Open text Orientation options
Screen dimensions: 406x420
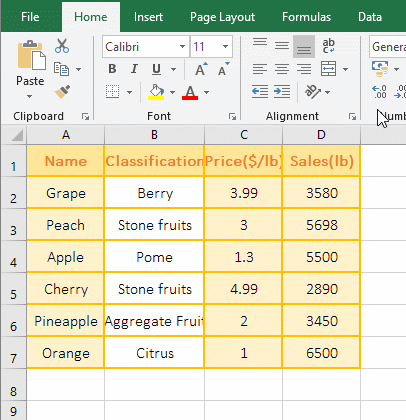(313, 92)
